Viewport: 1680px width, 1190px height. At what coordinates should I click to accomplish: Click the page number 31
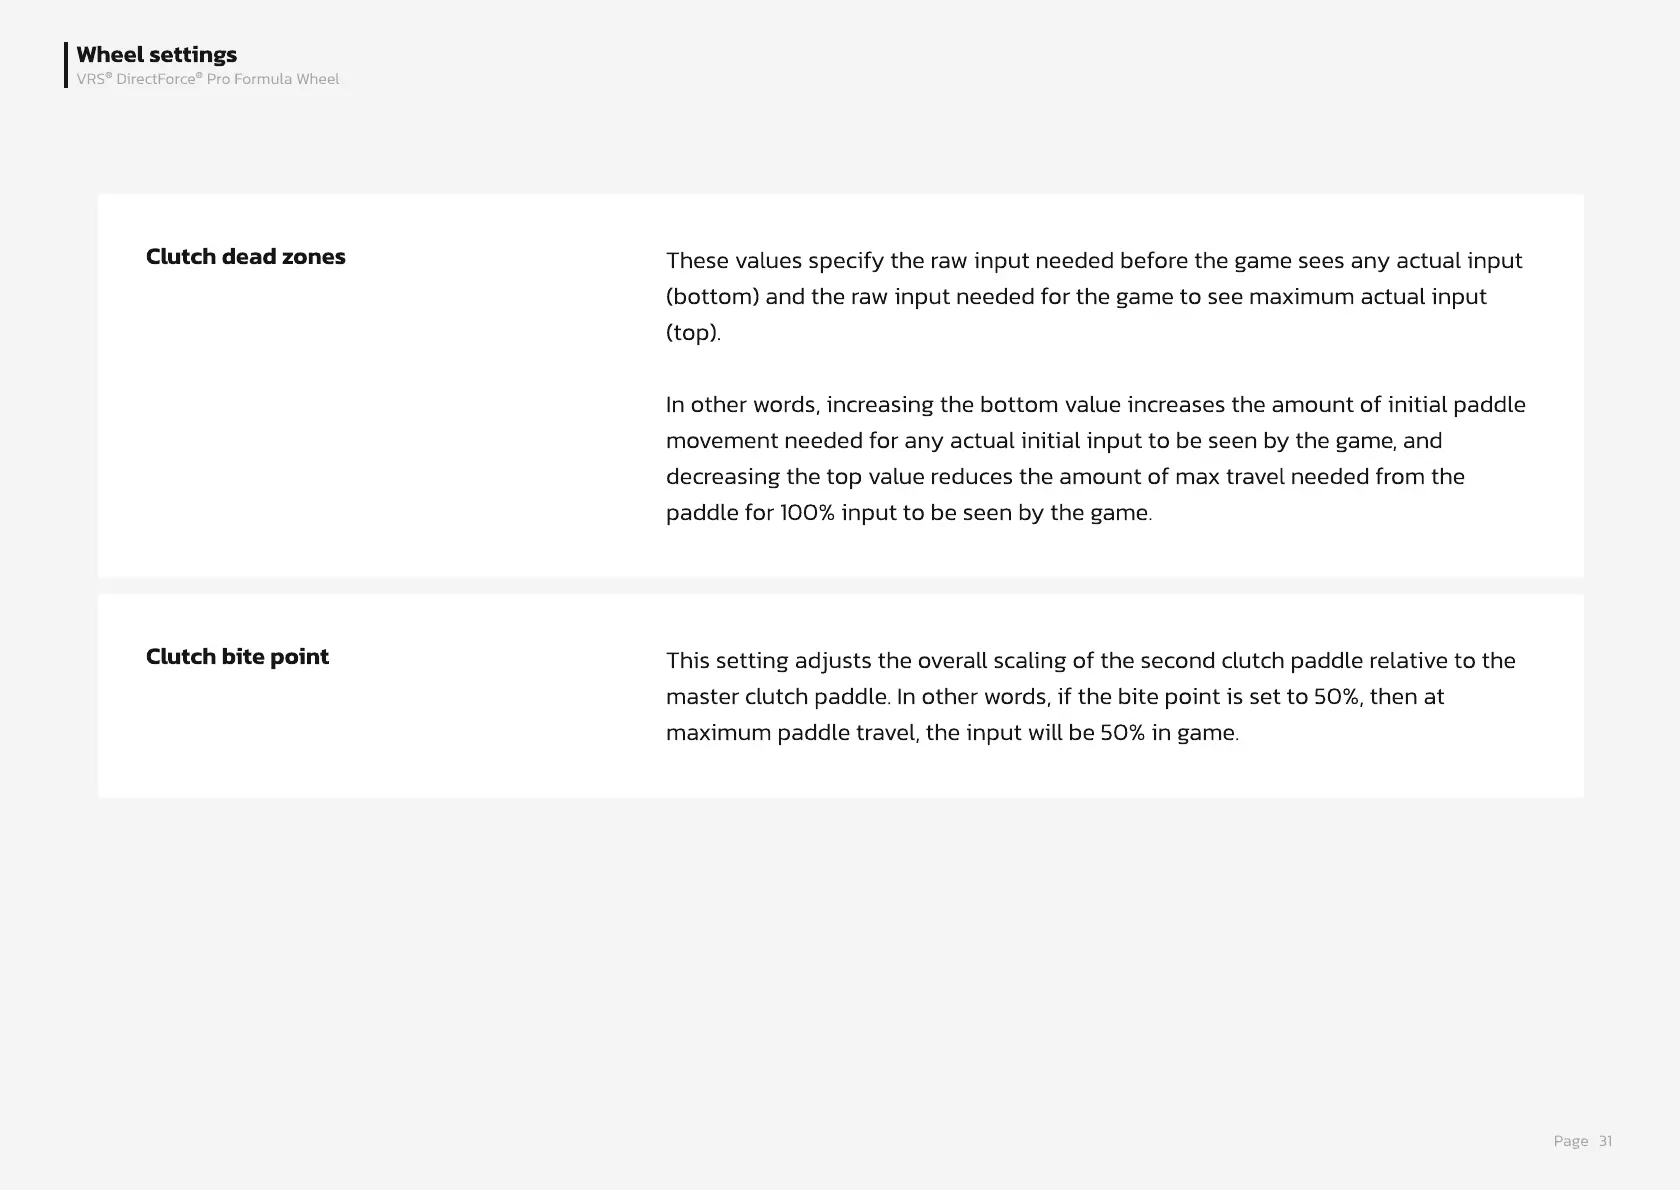pyautogui.click(x=1605, y=1141)
